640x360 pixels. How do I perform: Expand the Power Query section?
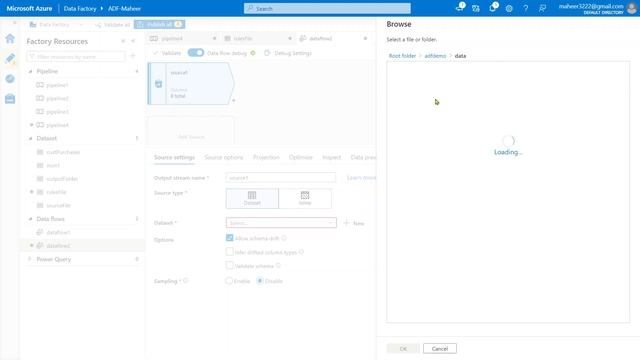29,259
